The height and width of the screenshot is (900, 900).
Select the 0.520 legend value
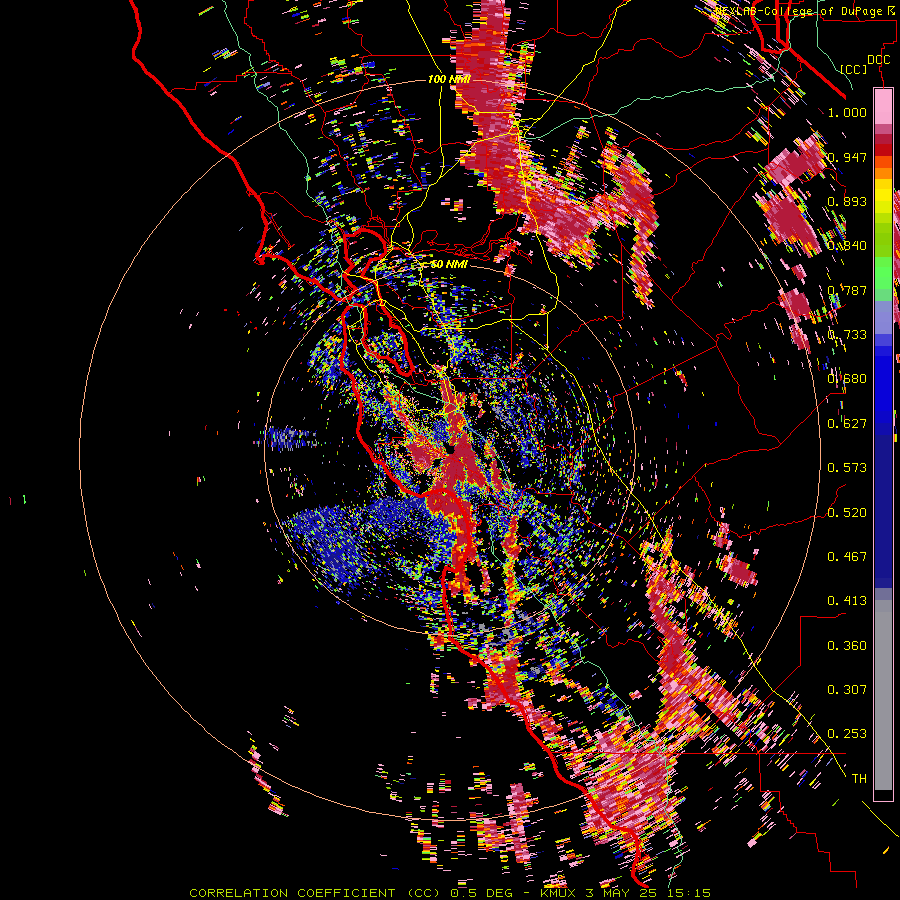tap(847, 513)
